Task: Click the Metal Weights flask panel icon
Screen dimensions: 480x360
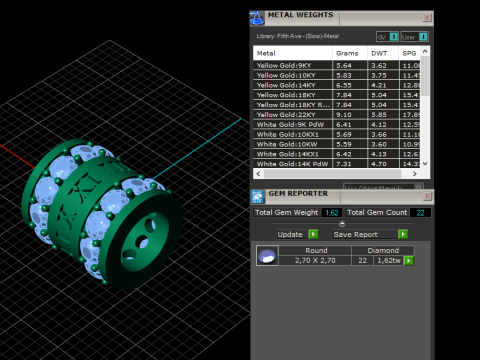Action: point(257,18)
